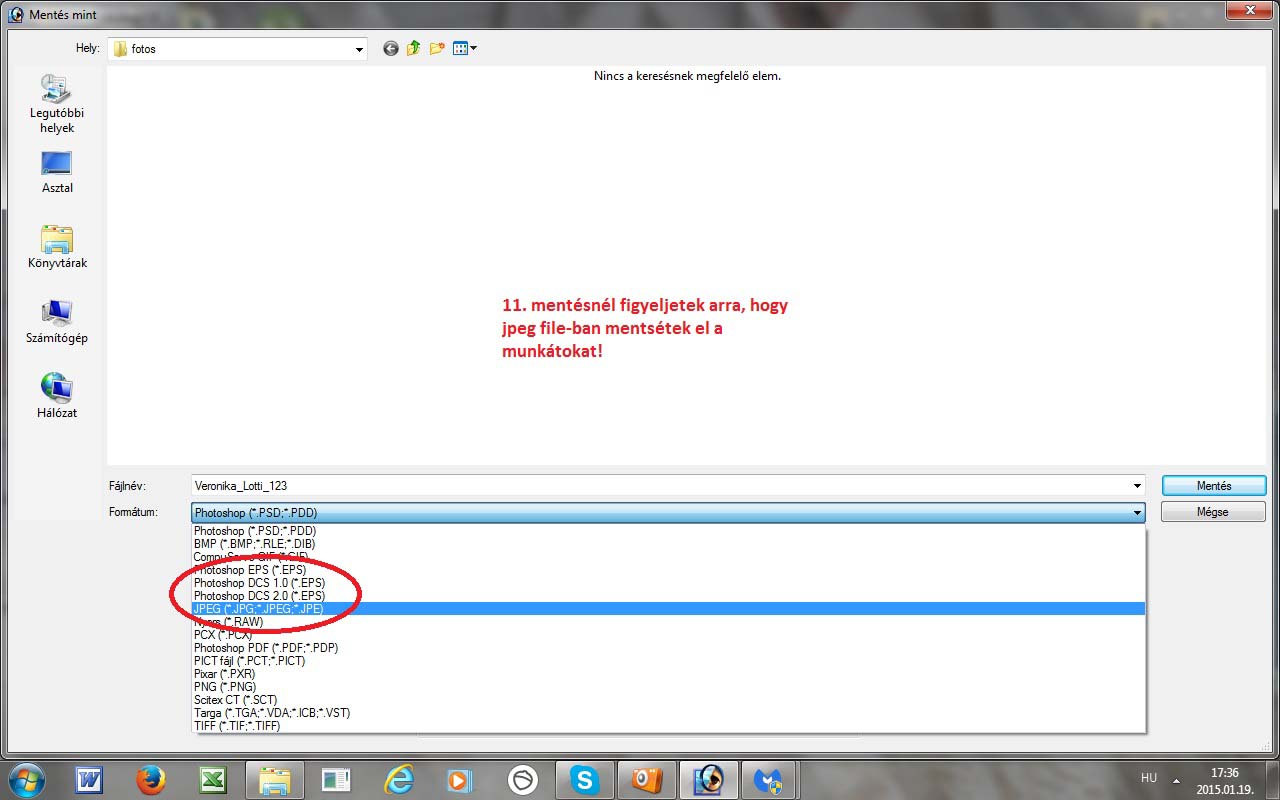Click the Back navigation arrow icon

(391, 48)
